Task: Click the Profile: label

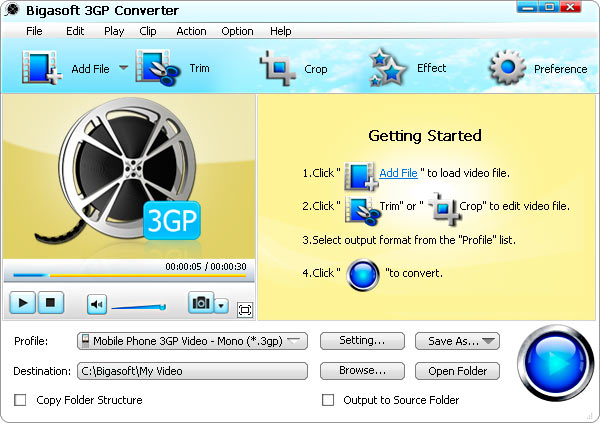Action: pyautogui.click(x=31, y=341)
